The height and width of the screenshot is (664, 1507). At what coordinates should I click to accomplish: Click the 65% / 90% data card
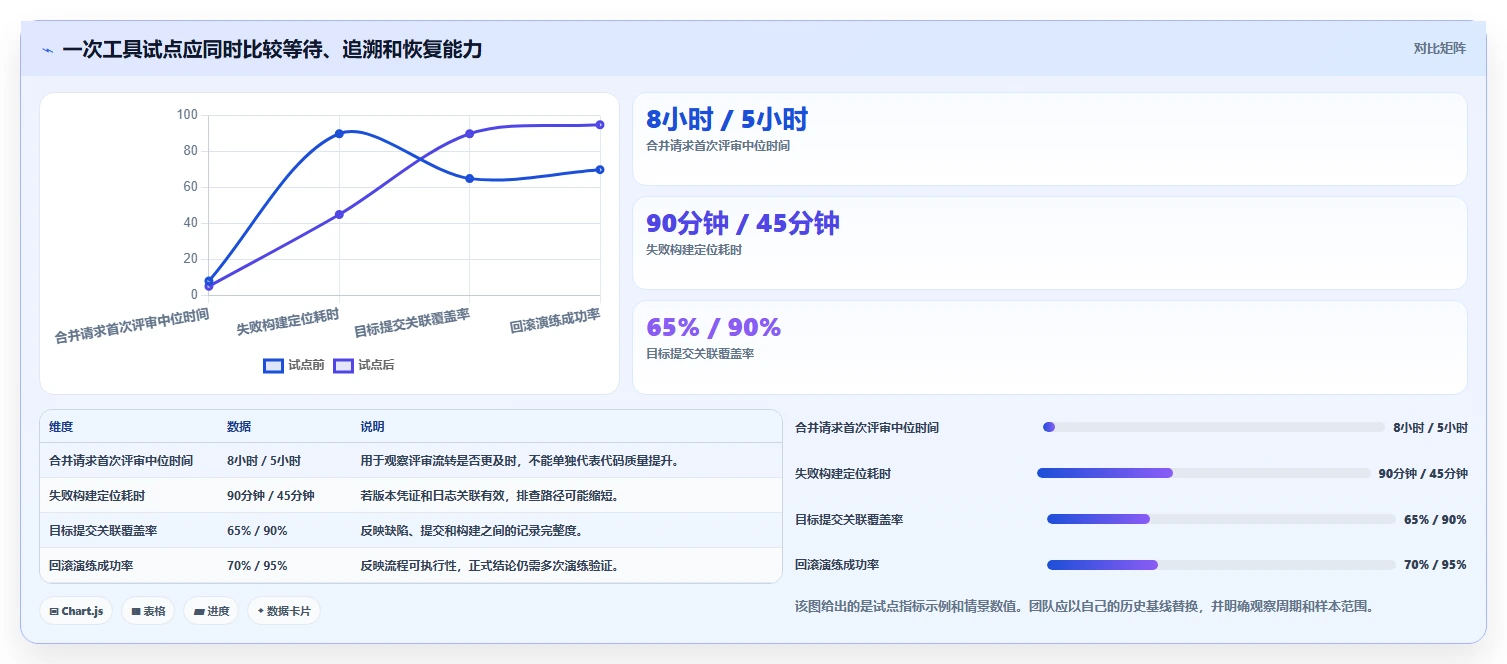pos(1049,347)
